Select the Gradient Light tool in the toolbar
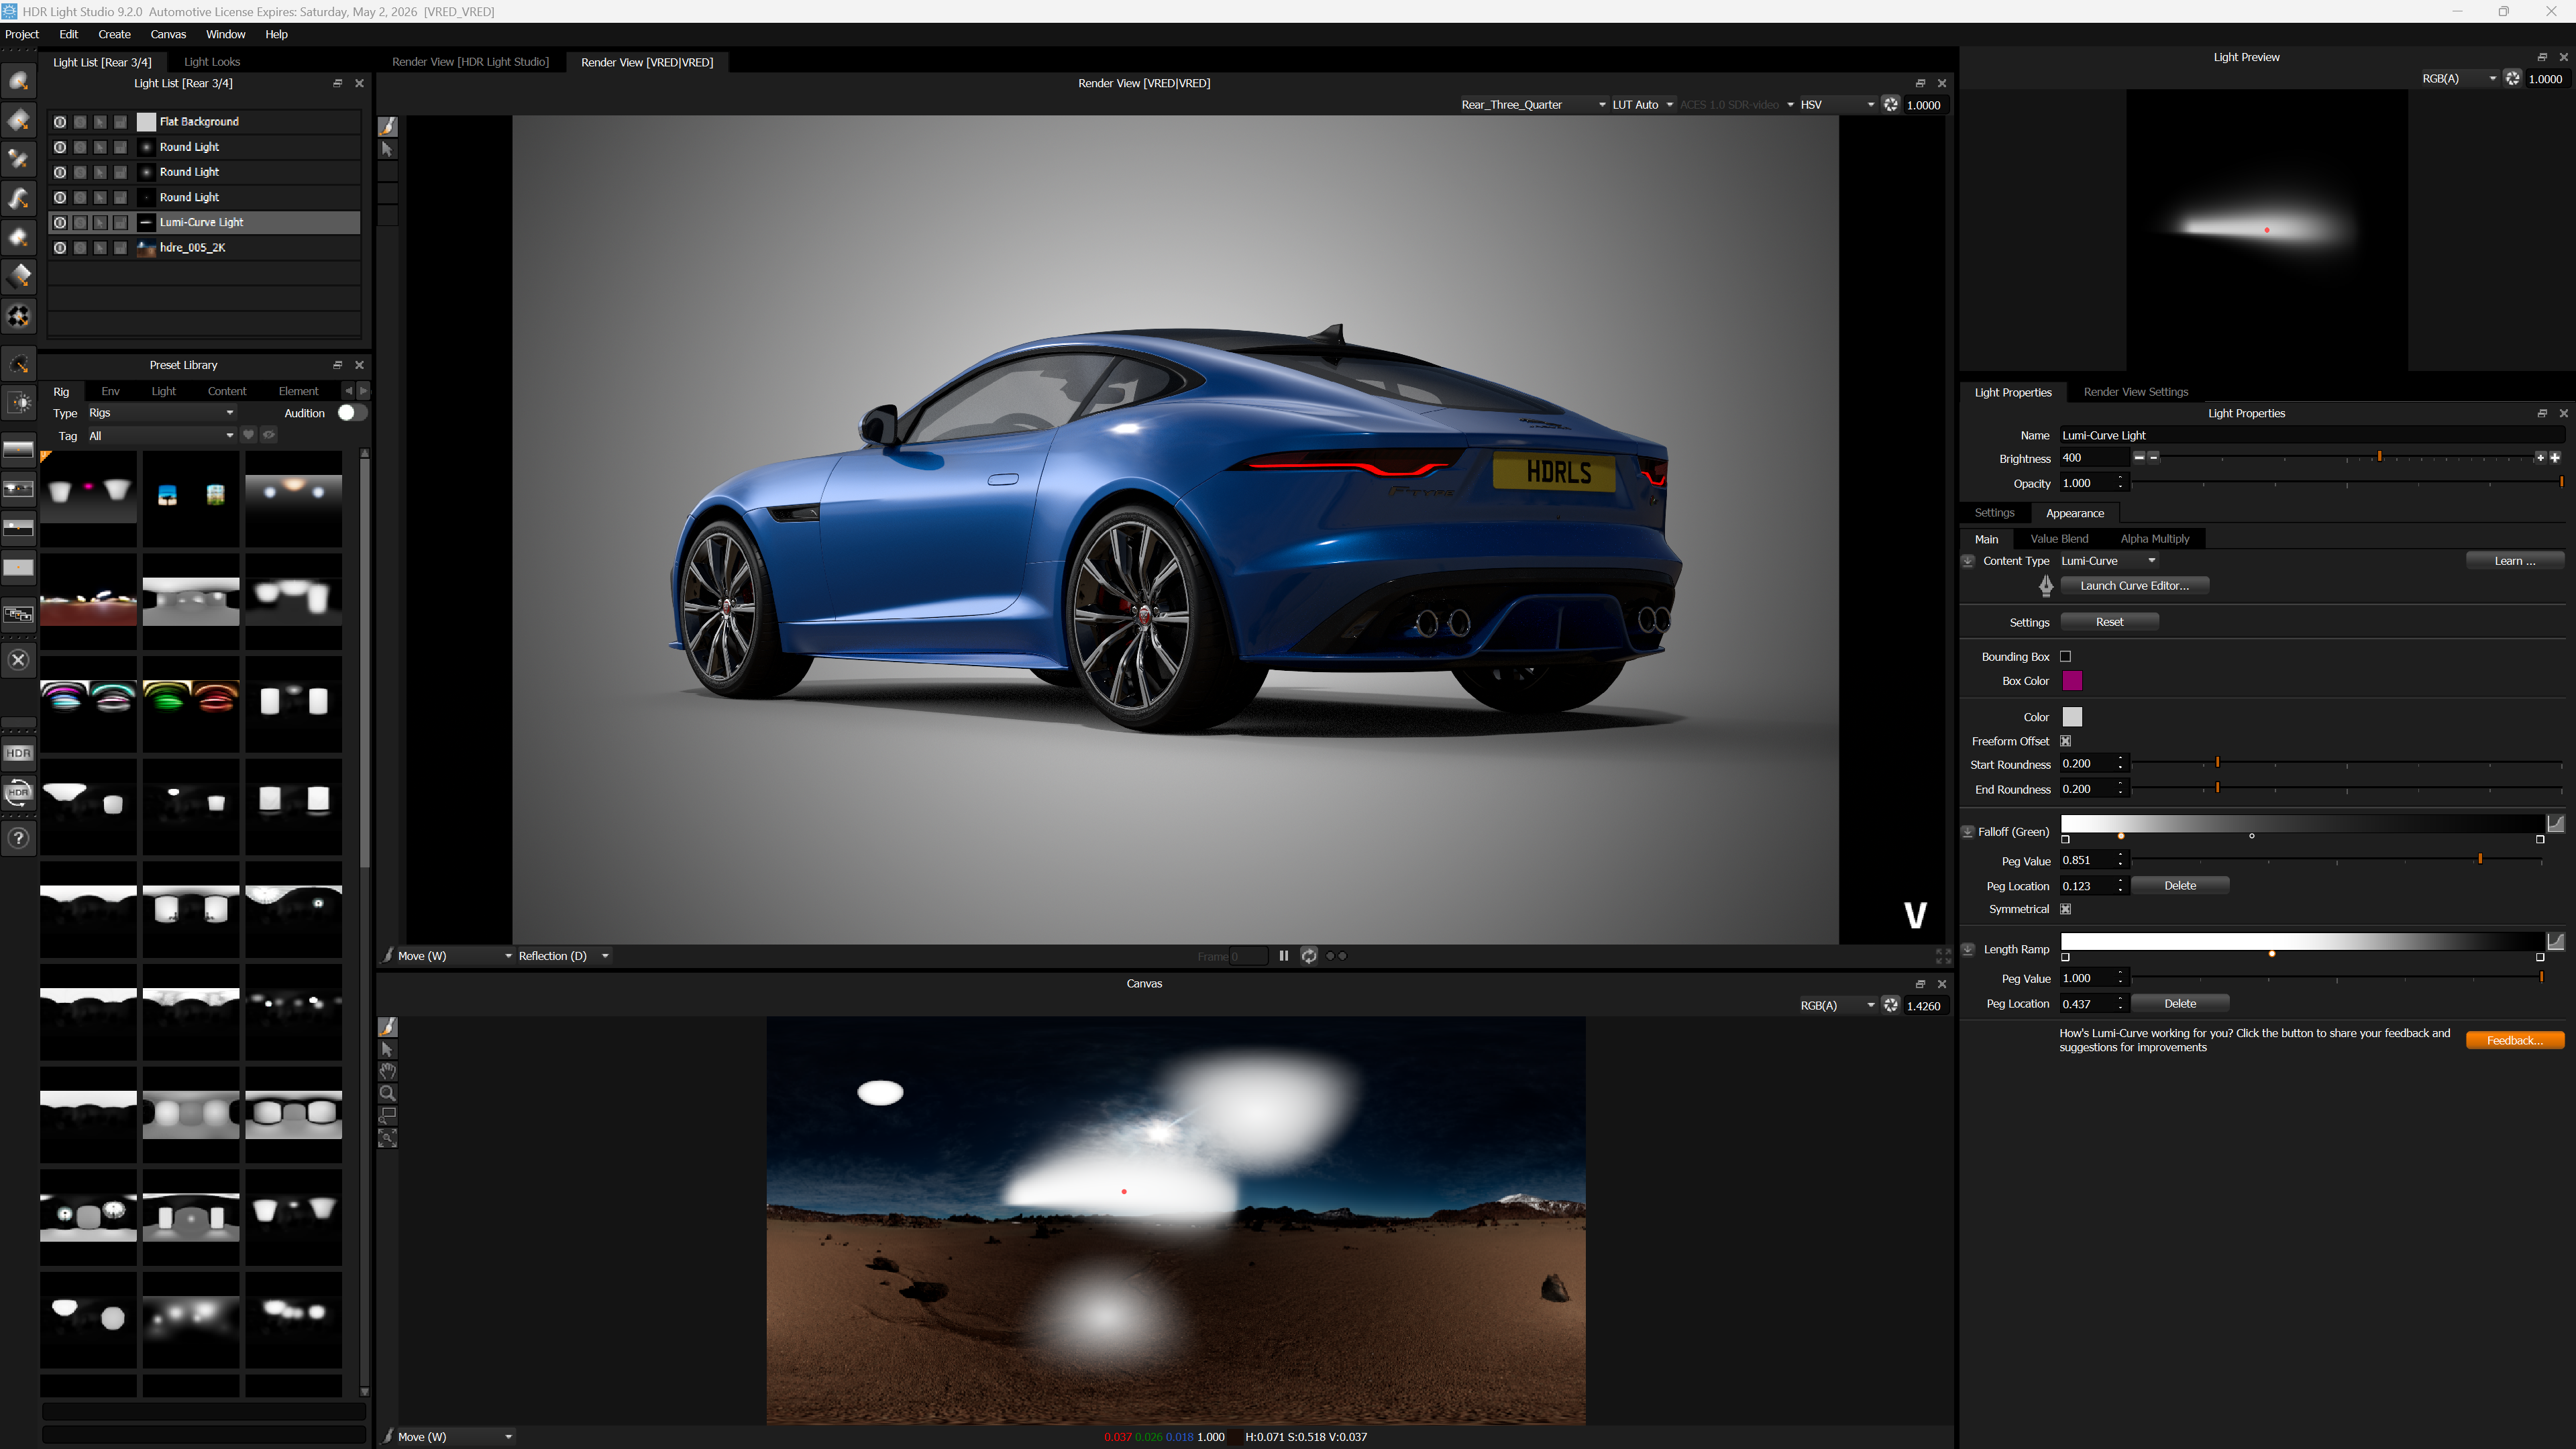 click(x=19, y=277)
